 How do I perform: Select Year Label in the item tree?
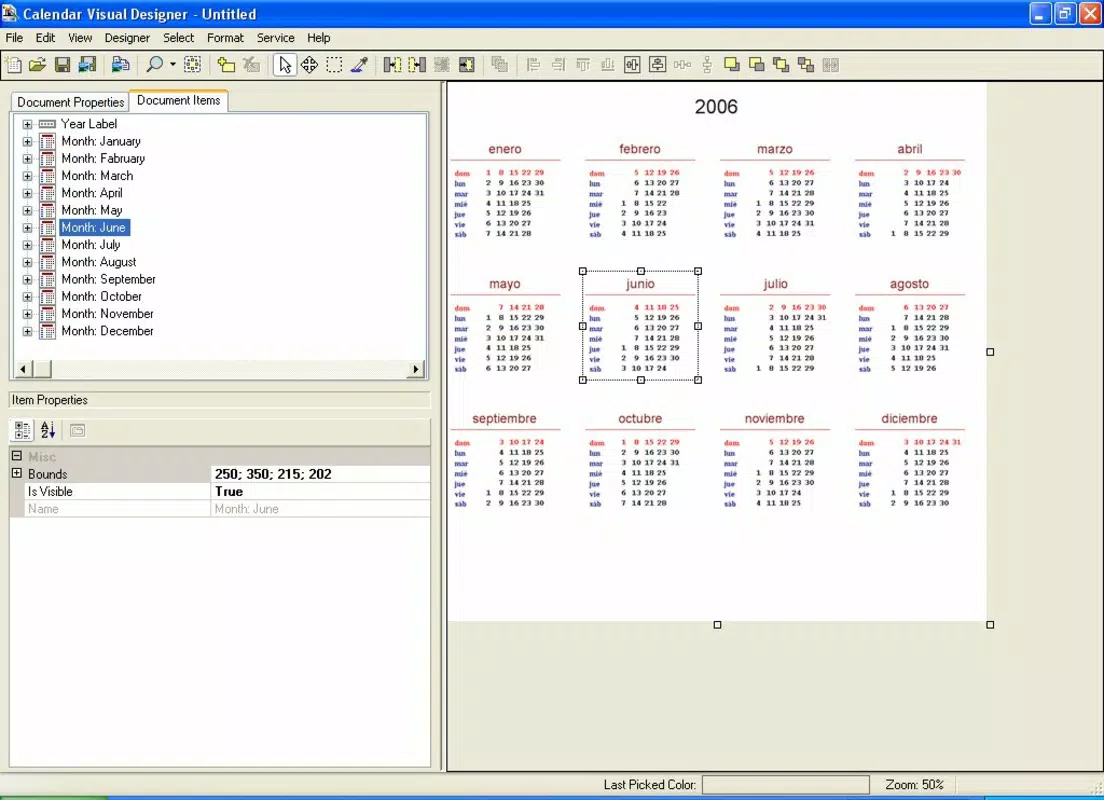[89, 124]
